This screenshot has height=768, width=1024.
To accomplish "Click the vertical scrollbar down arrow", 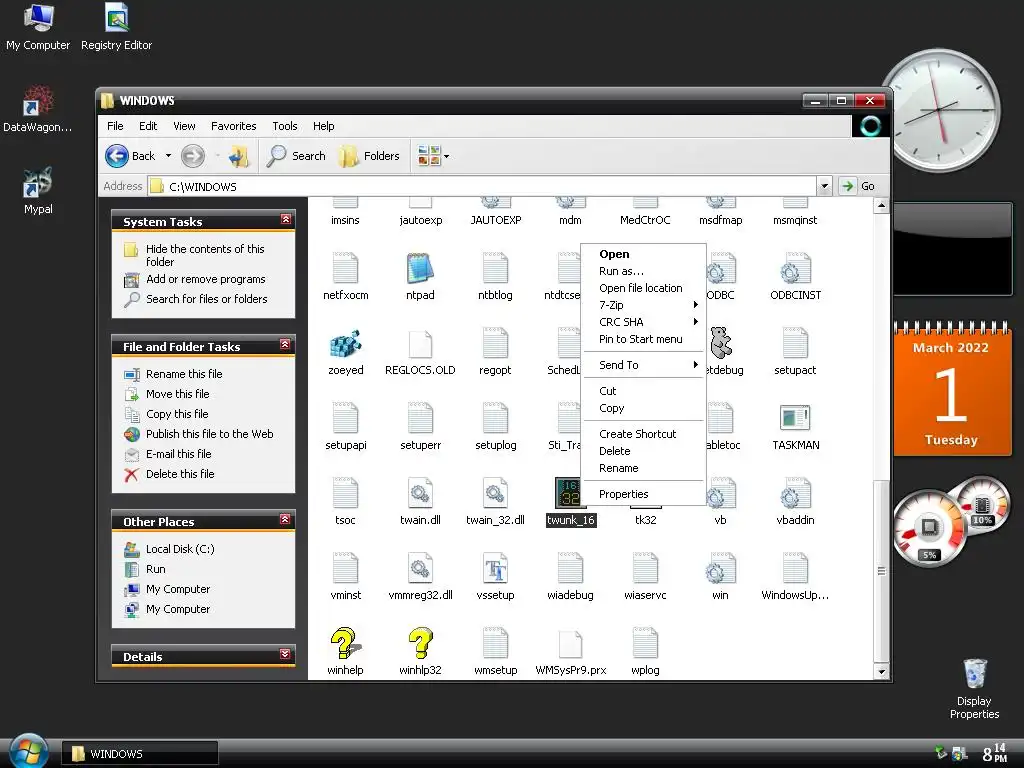I will (881, 671).
